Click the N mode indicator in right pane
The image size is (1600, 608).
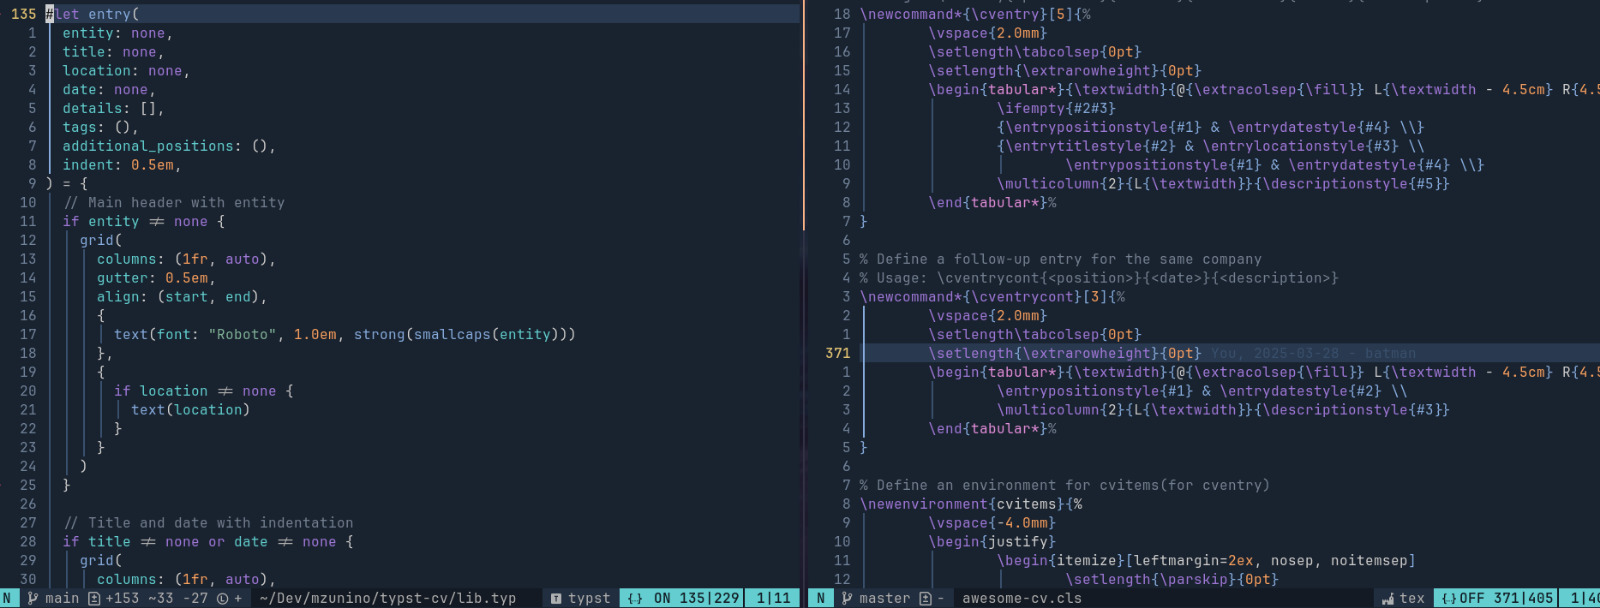click(821, 598)
